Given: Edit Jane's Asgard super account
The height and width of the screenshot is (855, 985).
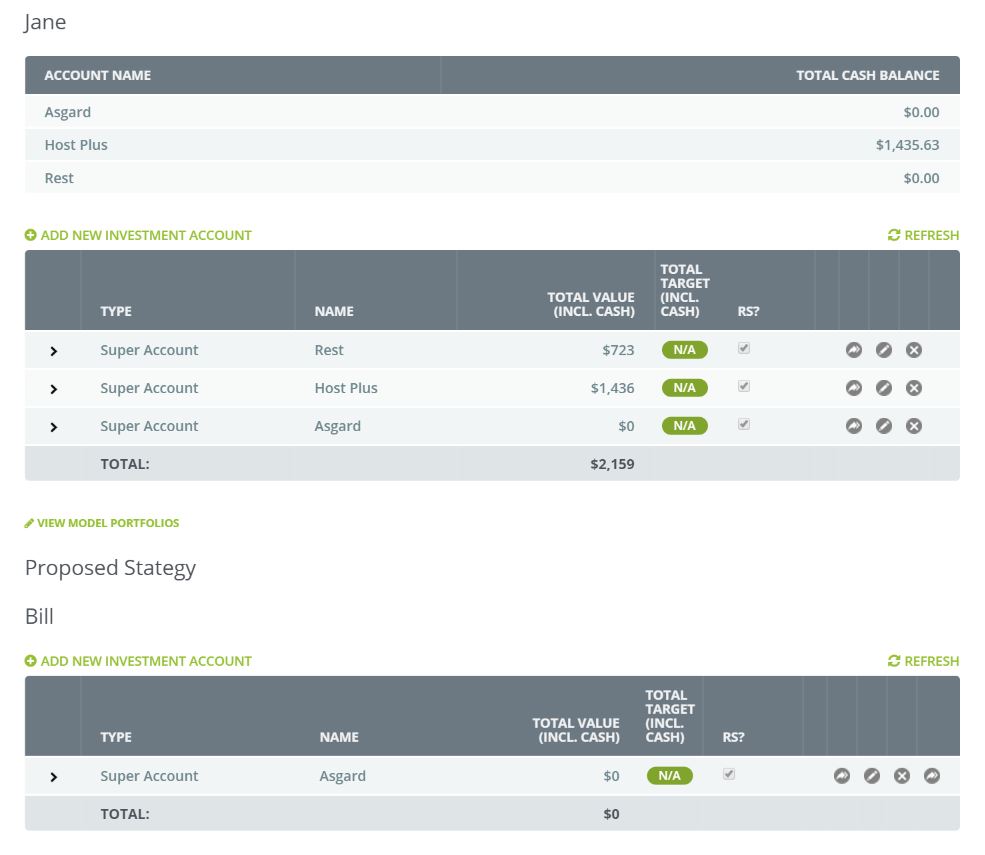Looking at the screenshot, I should (883, 426).
